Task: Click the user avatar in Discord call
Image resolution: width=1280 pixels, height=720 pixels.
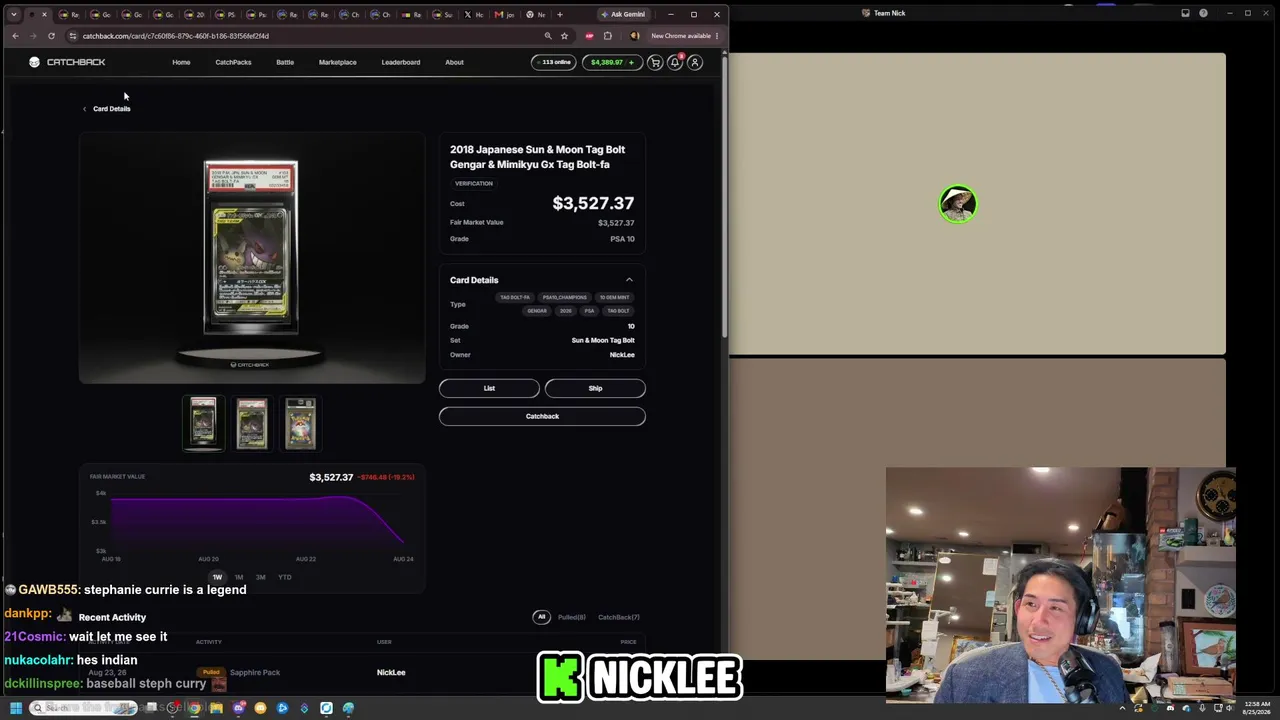Action: [x=958, y=204]
